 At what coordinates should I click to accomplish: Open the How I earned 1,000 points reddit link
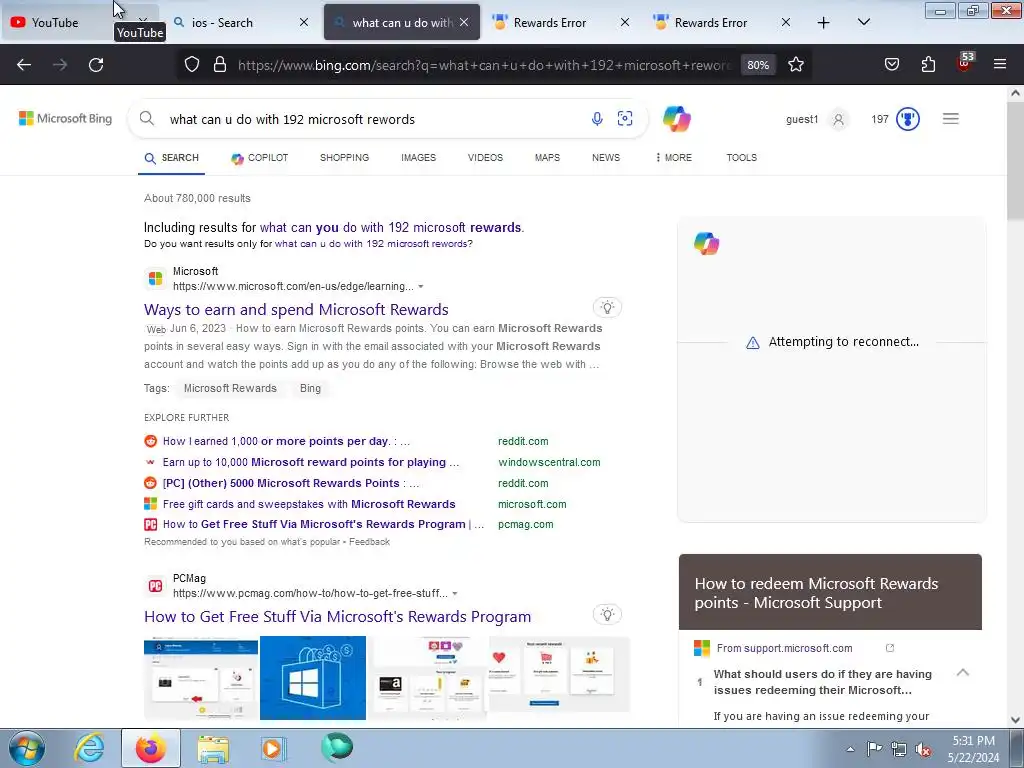click(x=286, y=441)
